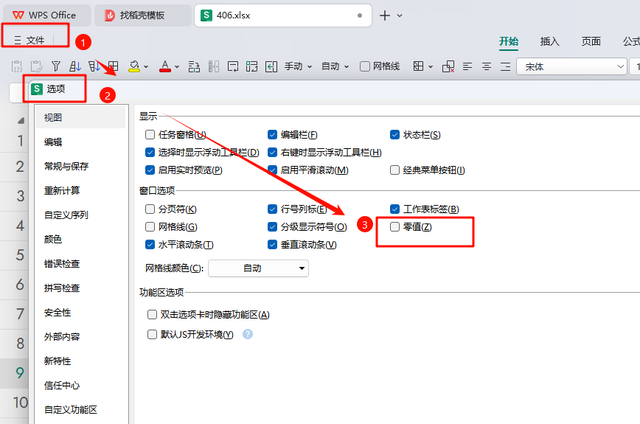Switch to the 插入 ribbon tab
This screenshot has height=424, width=640.
pyautogui.click(x=549, y=41)
